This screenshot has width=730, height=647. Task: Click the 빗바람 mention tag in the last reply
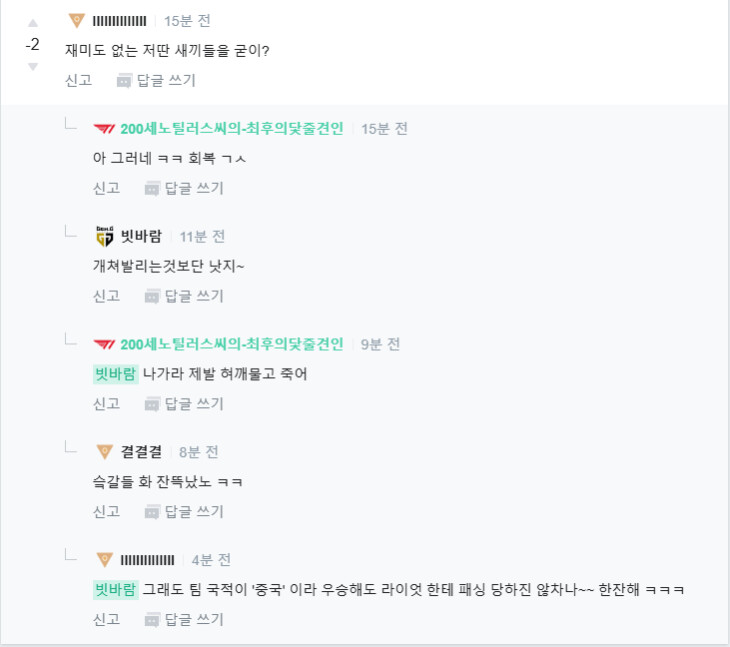click(x=115, y=589)
